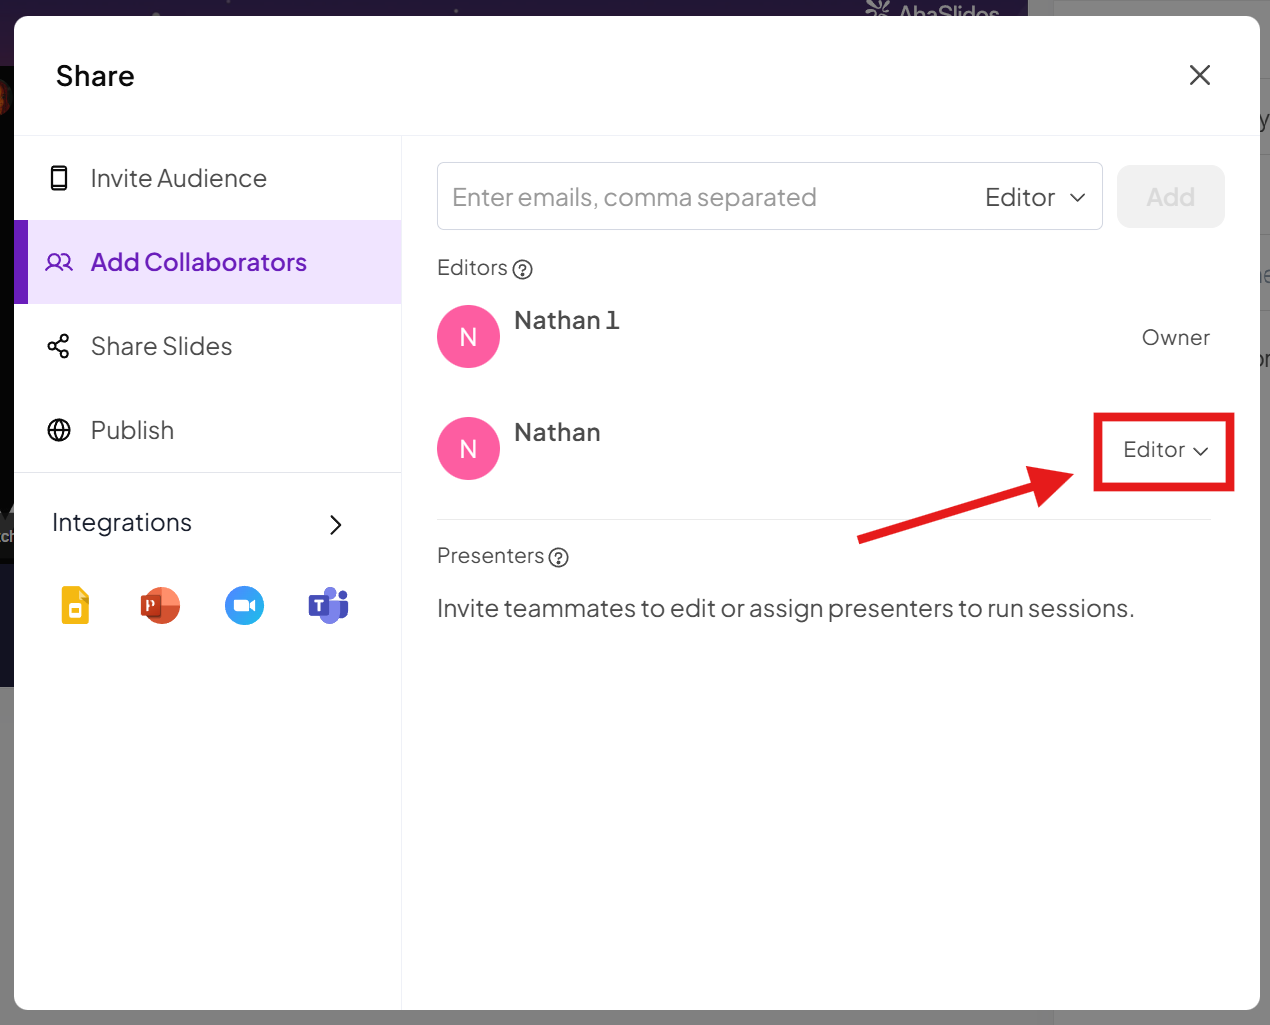The height and width of the screenshot is (1025, 1270).
Task: Open the PowerPoint integration icon
Action: tap(160, 605)
